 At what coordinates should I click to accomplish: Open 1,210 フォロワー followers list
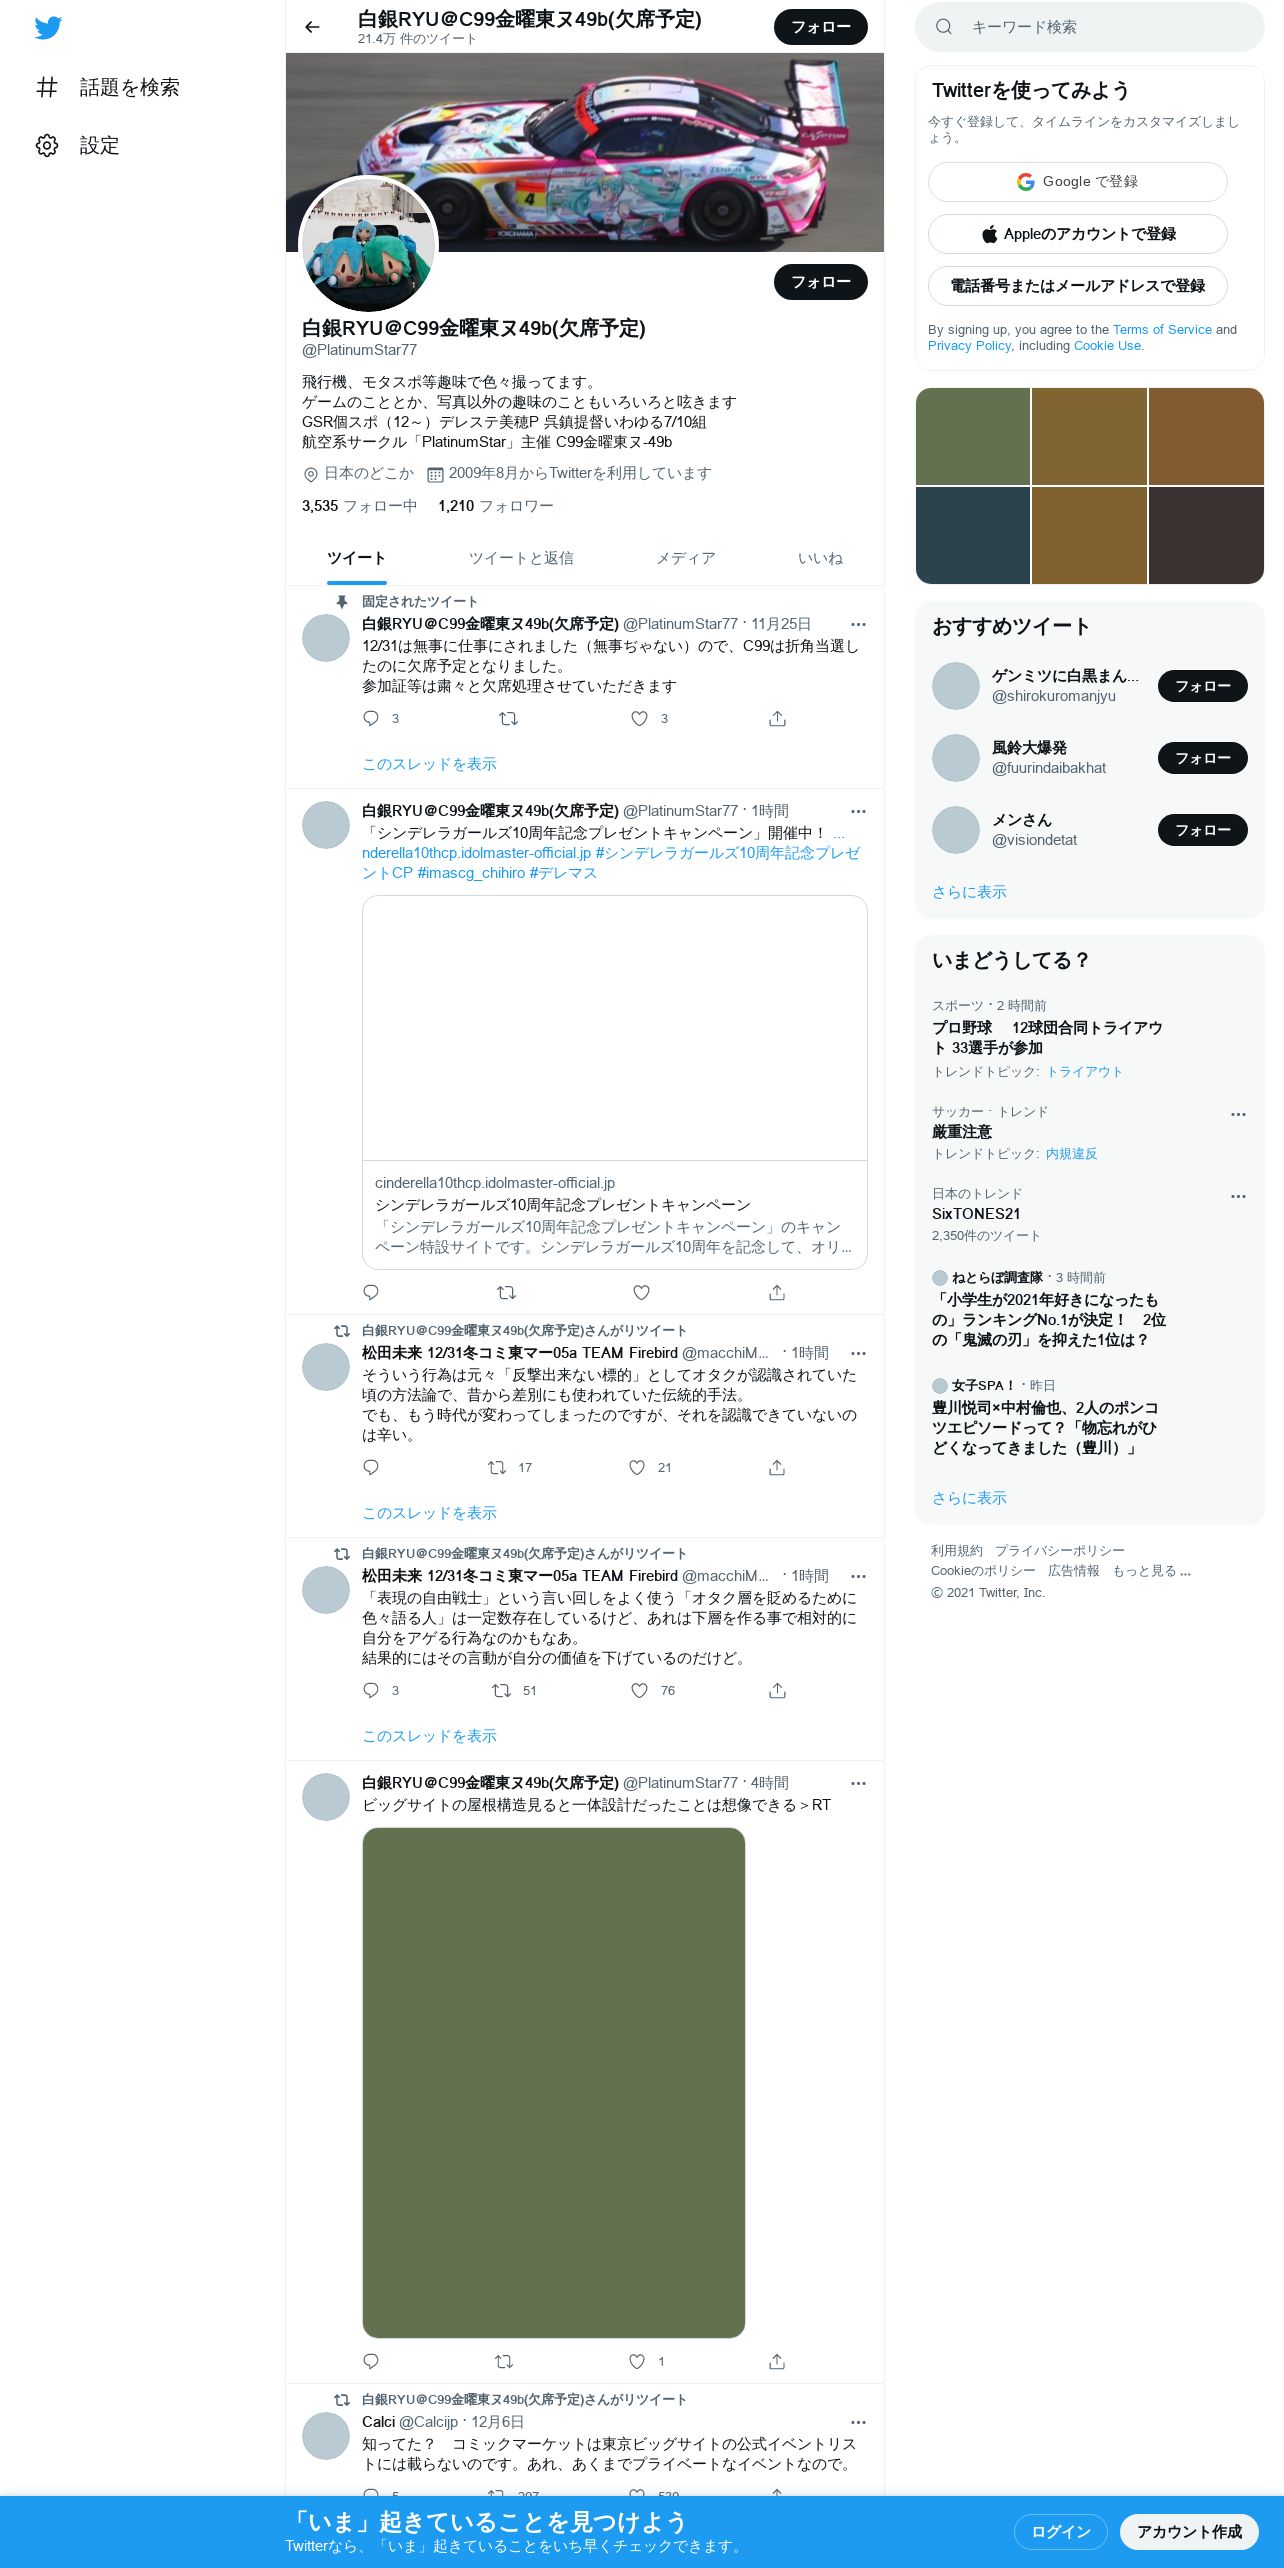[496, 506]
